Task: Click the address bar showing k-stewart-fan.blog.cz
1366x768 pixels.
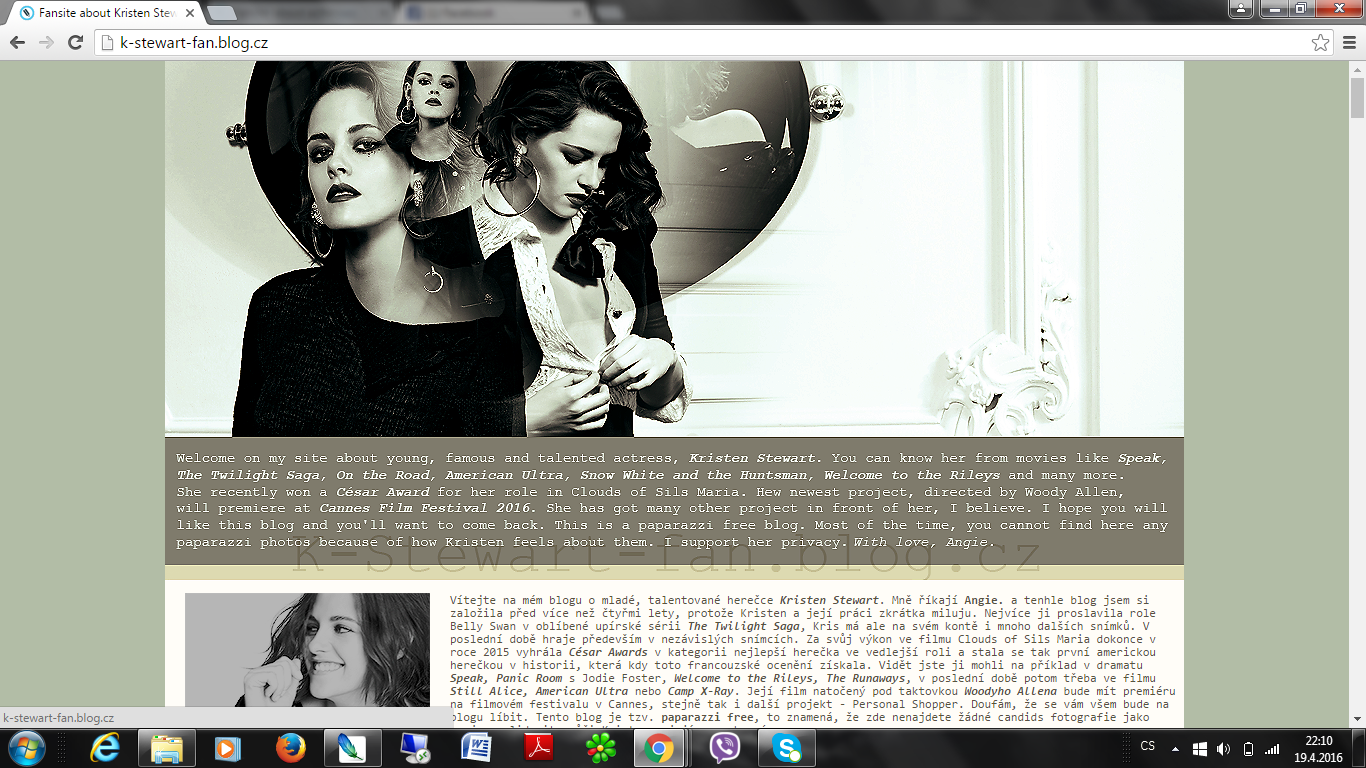Action: click(x=714, y=43)
